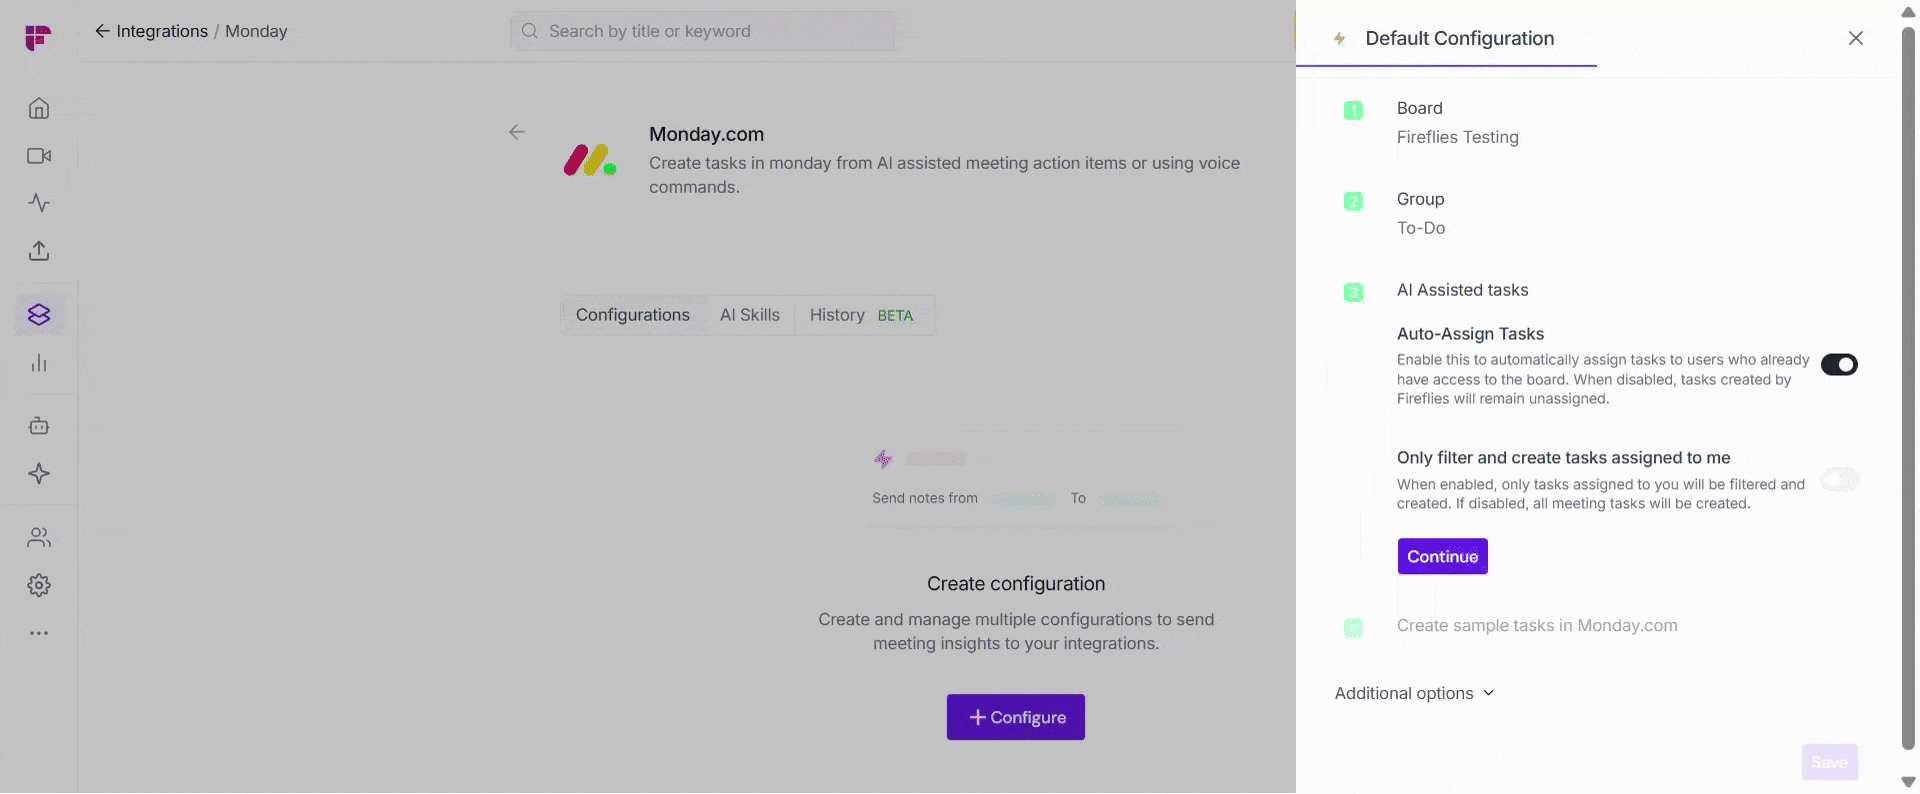Screen dimensions: 1920x794
Task: Click the Configure button
Action: pos(1015,717)
